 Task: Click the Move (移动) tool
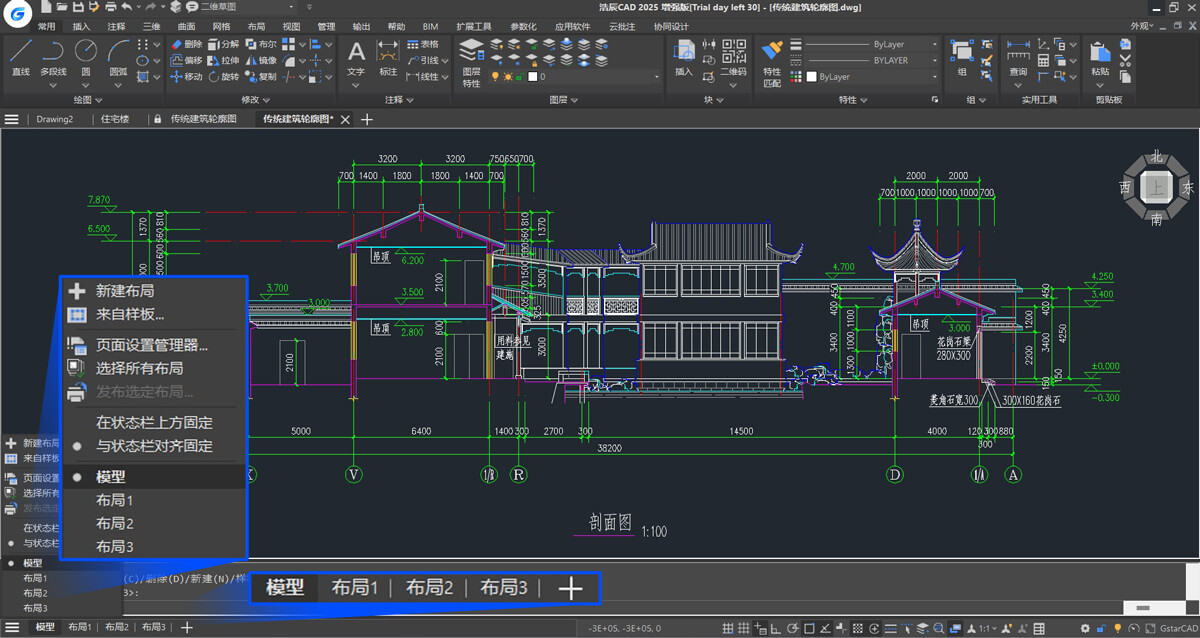click(186, 77)
